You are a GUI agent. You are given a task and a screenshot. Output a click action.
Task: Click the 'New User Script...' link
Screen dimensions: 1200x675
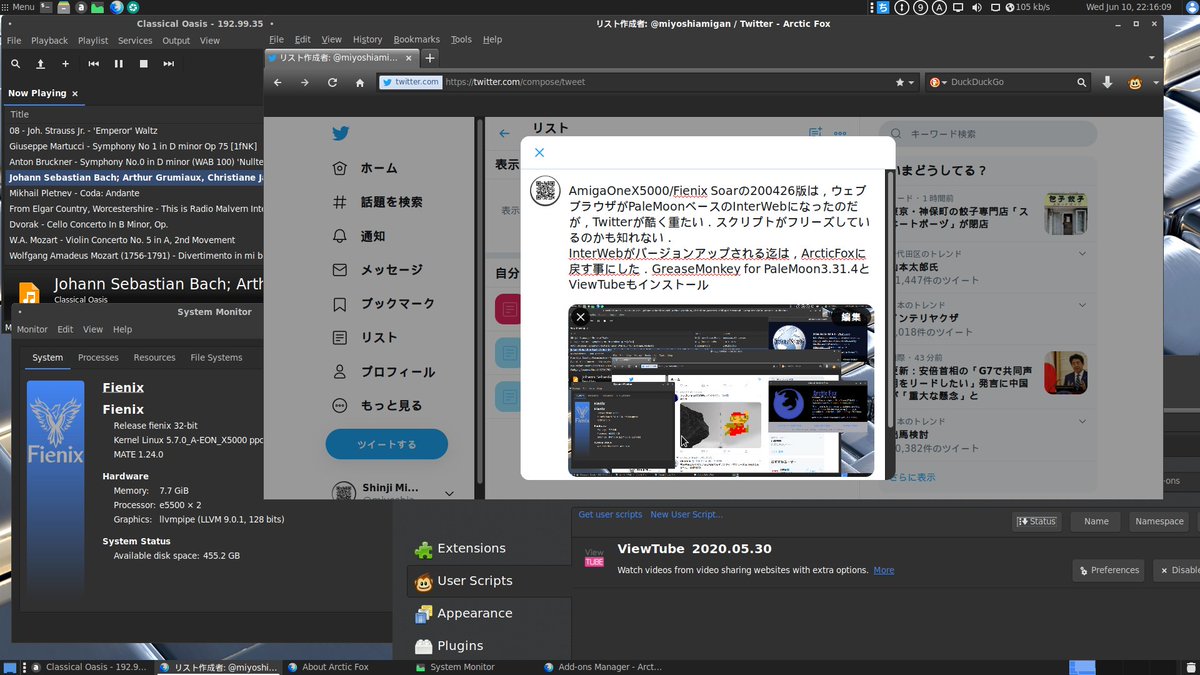point(686,514)
